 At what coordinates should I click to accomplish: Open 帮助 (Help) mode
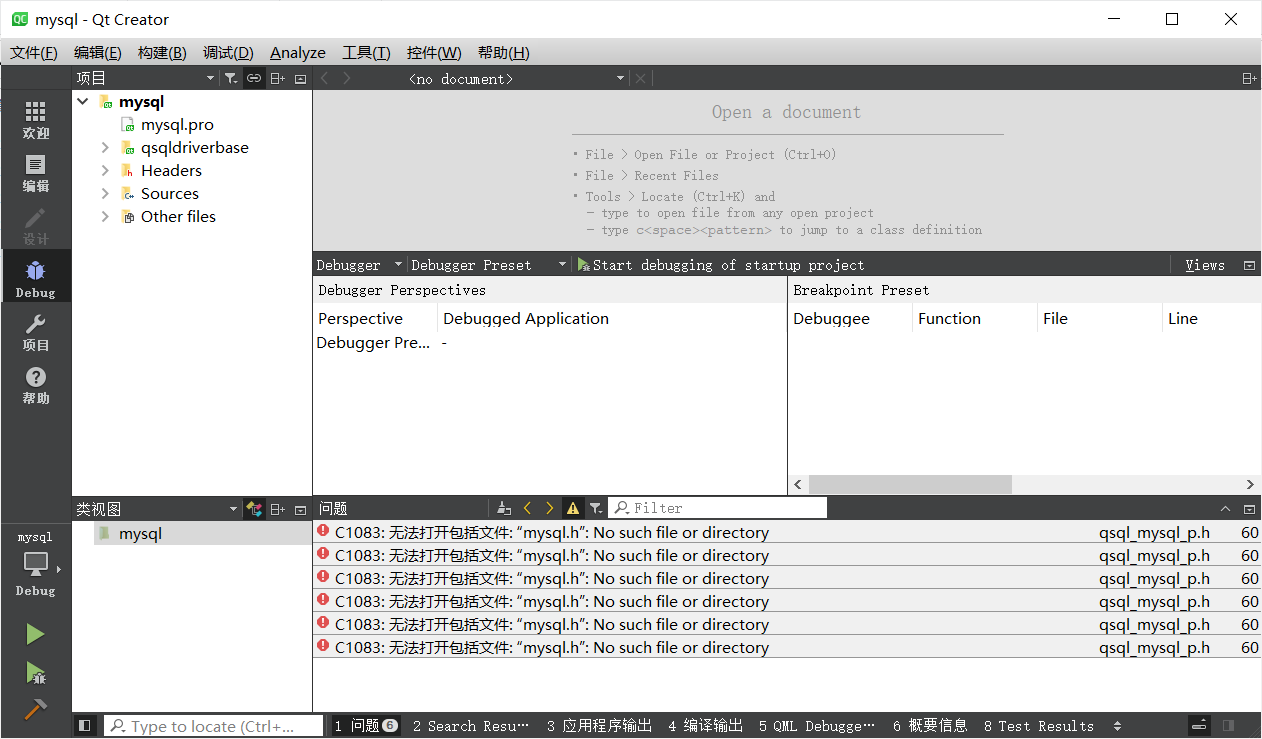(x=36, y=384)
